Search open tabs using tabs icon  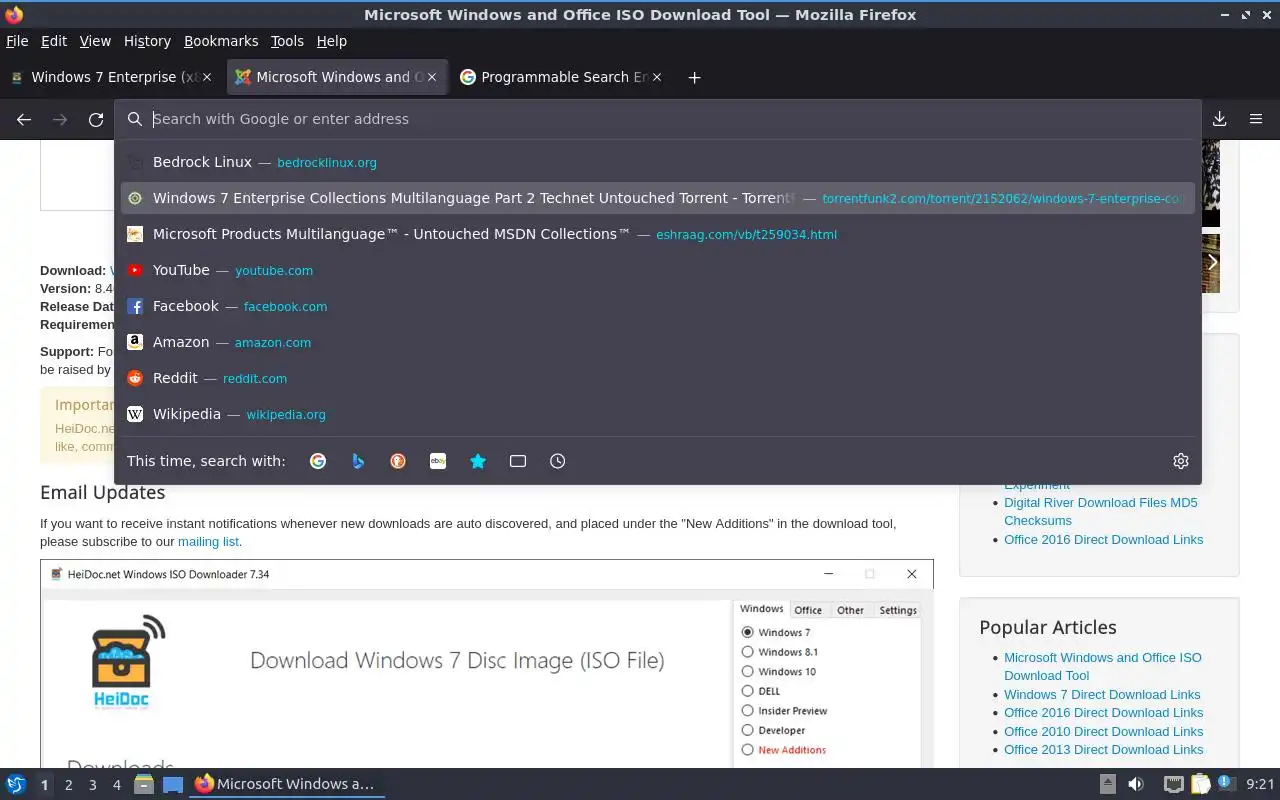point(518,461)
